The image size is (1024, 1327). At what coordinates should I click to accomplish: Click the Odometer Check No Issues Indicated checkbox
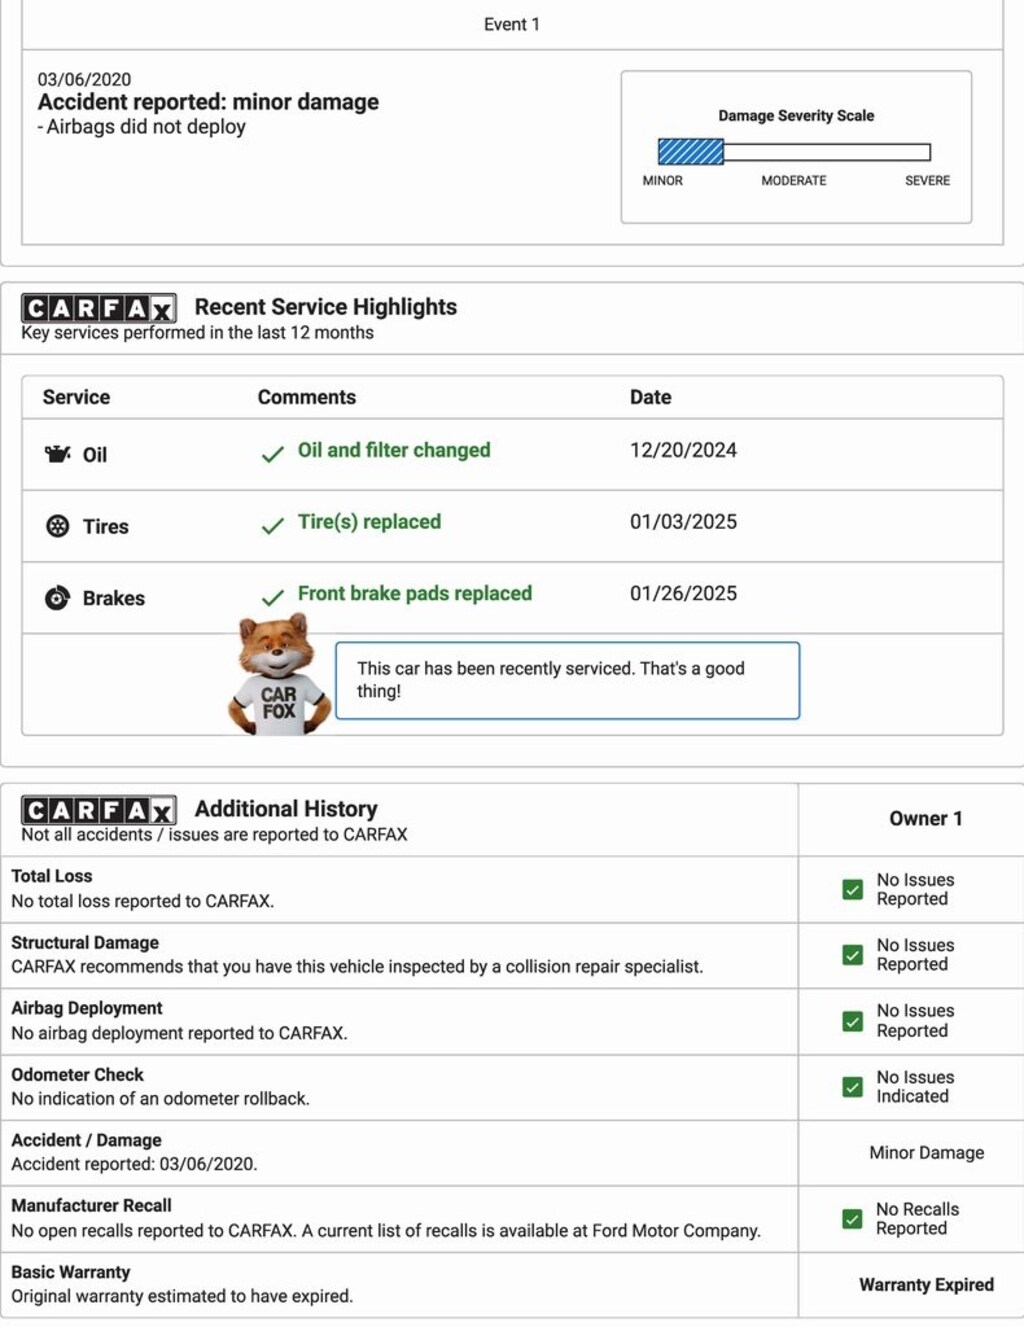(x=853, y=1087)
